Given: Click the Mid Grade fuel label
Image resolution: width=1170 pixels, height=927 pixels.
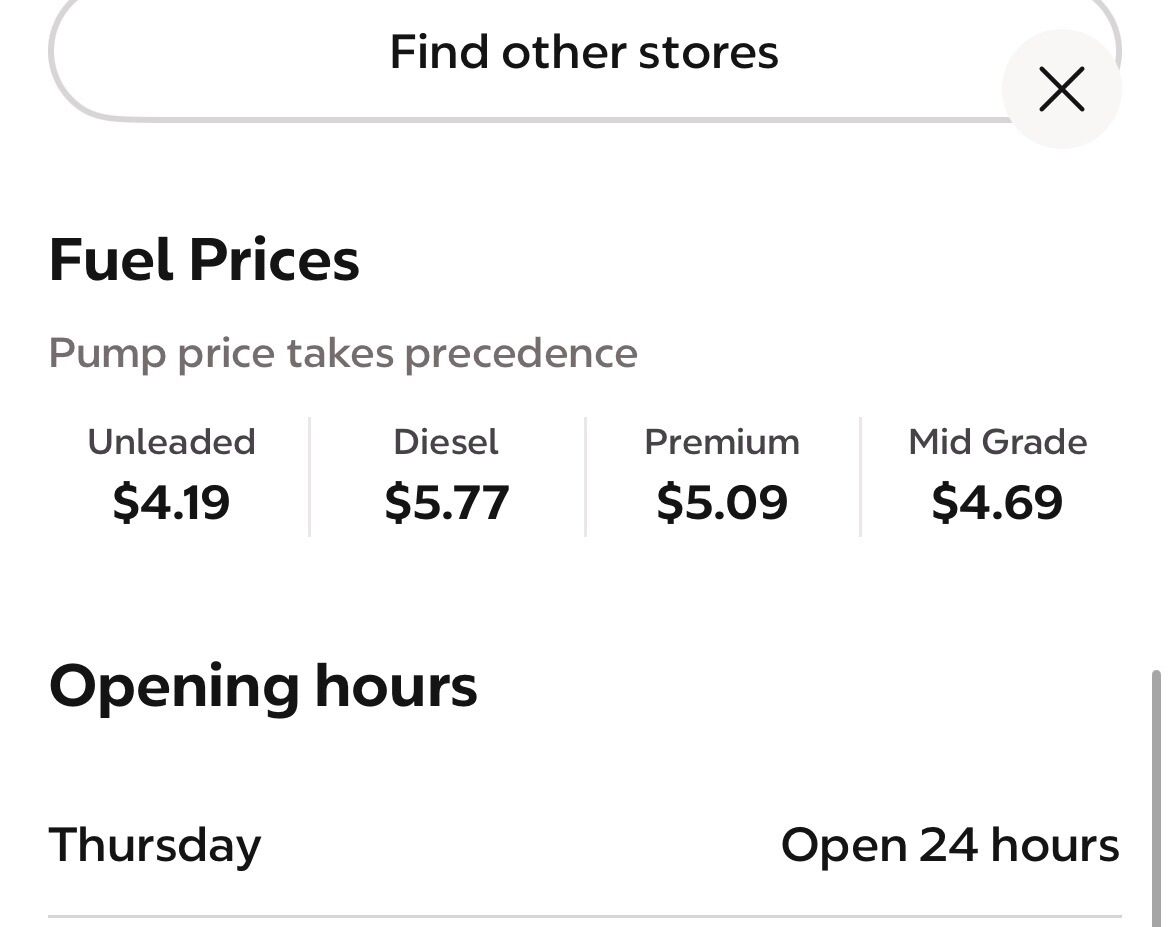Looking at the screenshot, I should (997, 442).
